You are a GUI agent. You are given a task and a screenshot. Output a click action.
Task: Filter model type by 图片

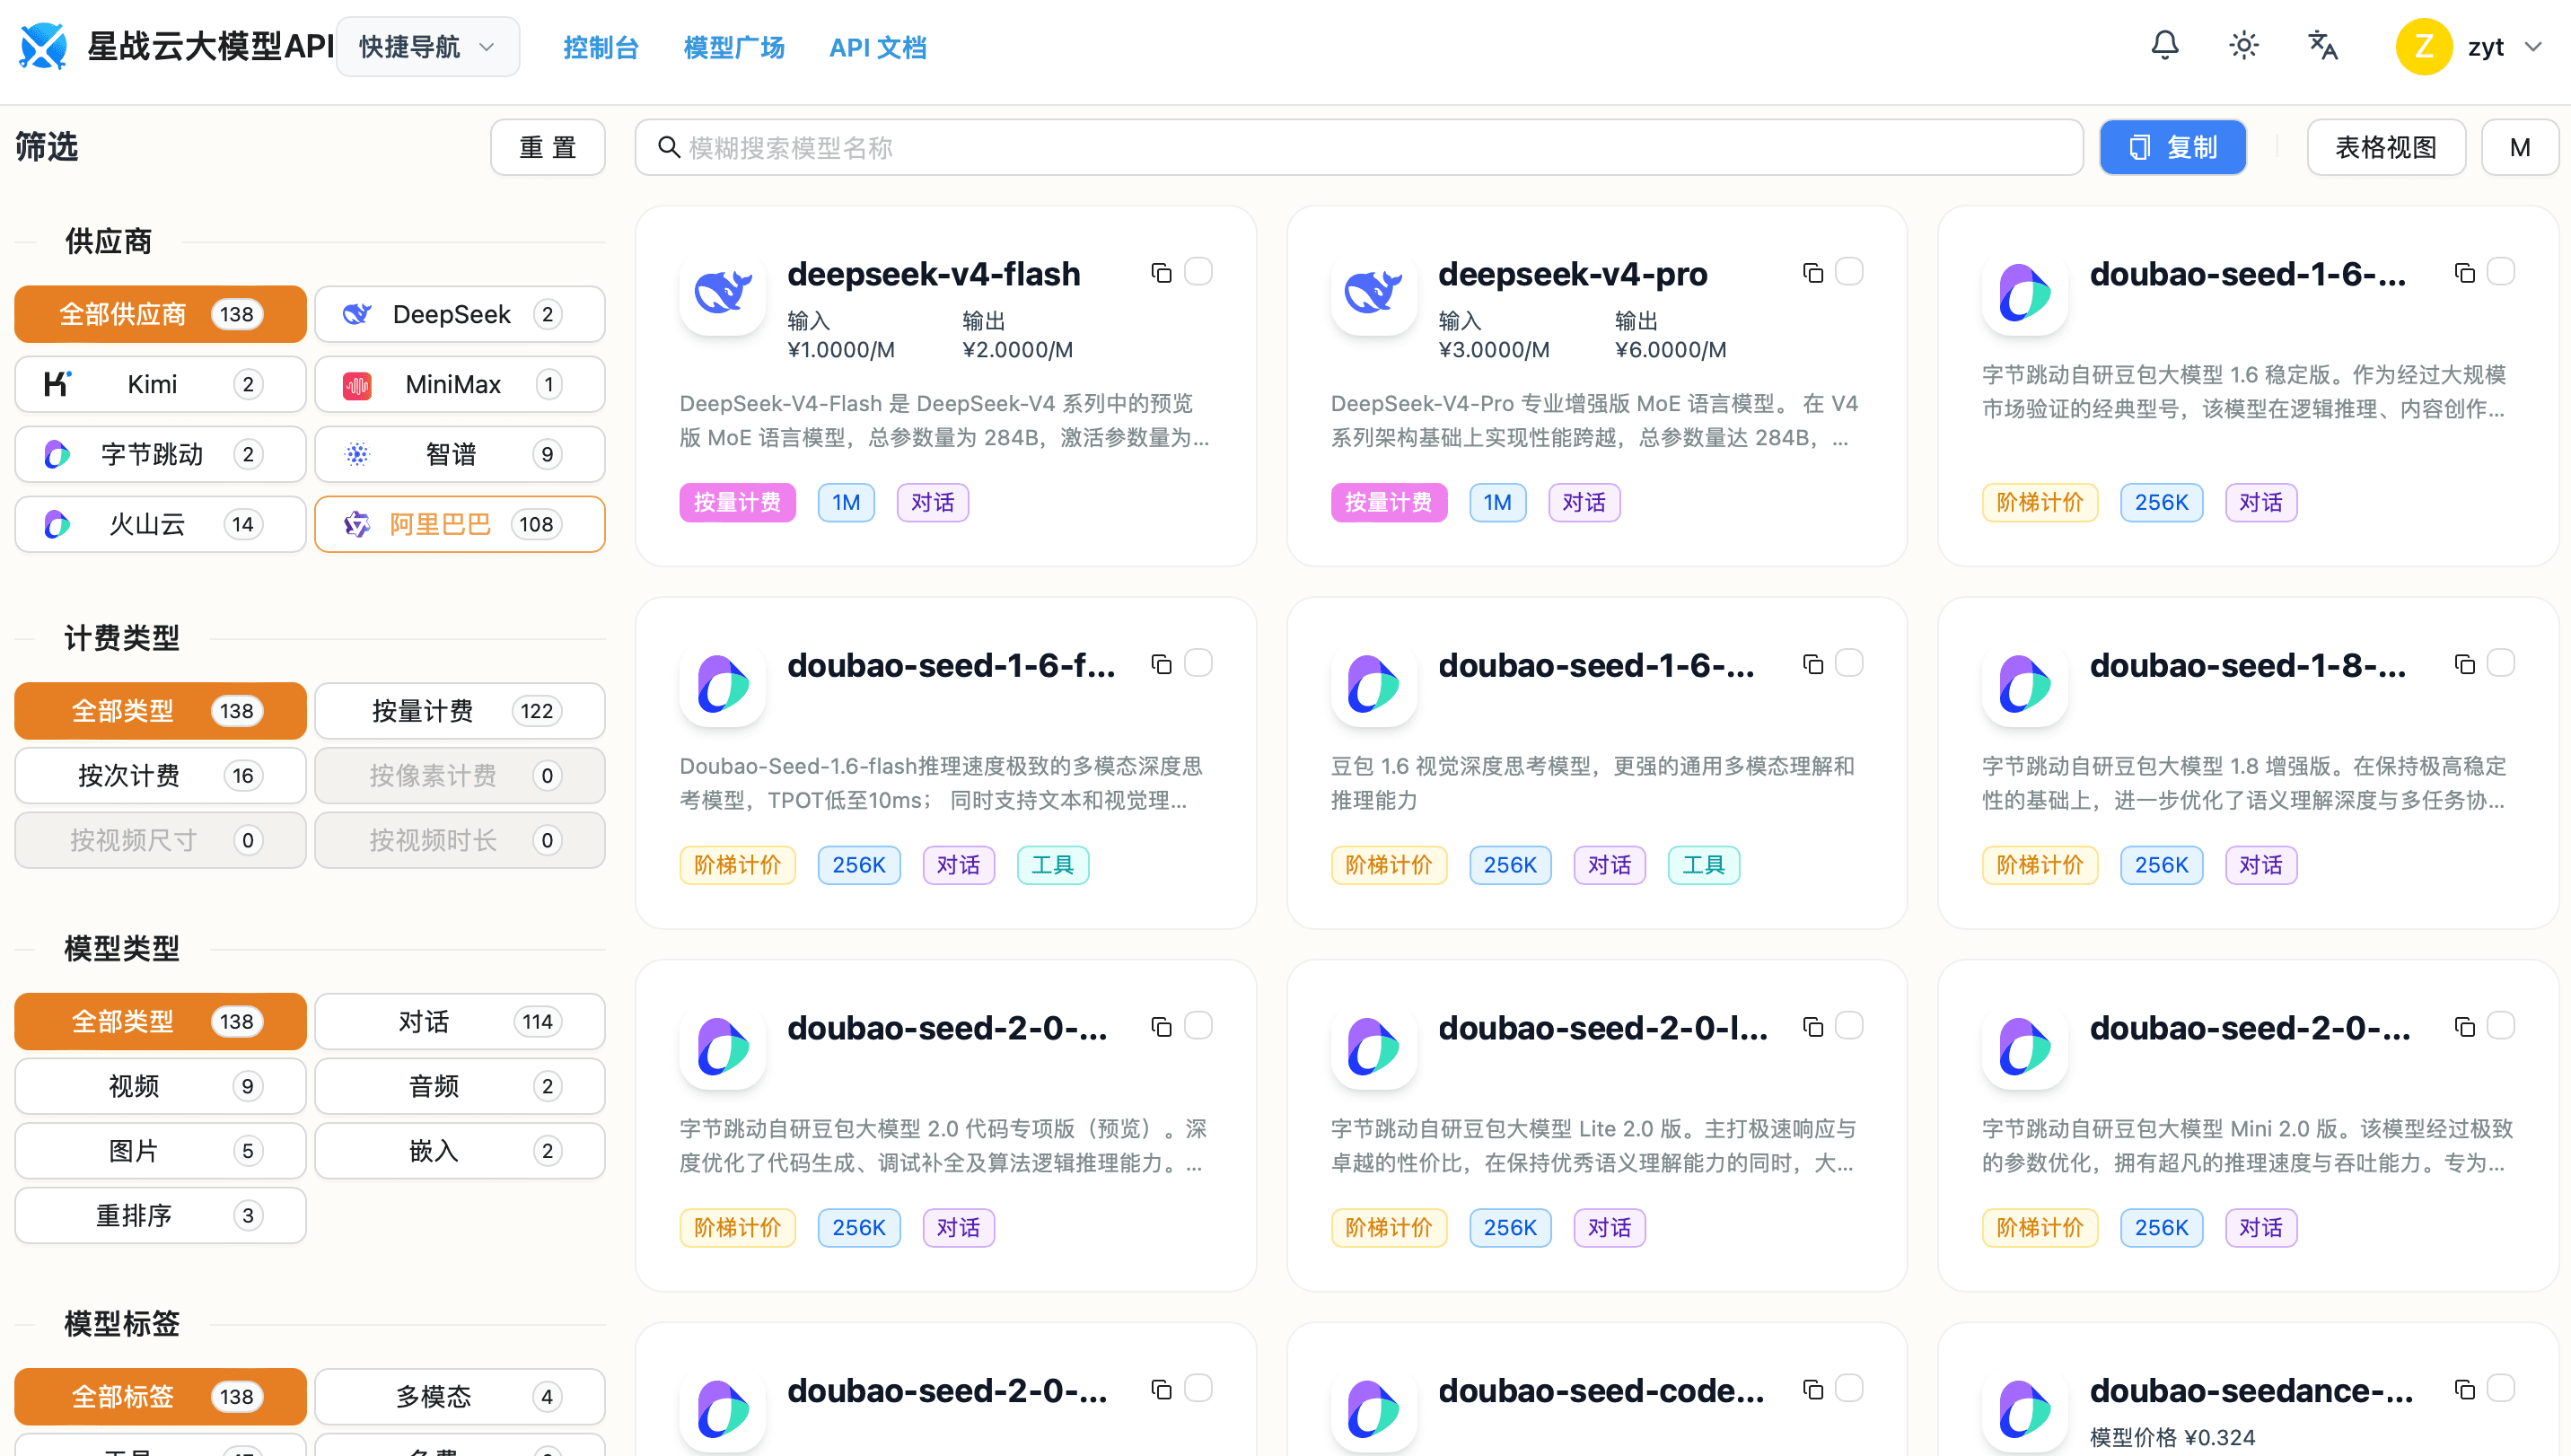pos(160,1151)
